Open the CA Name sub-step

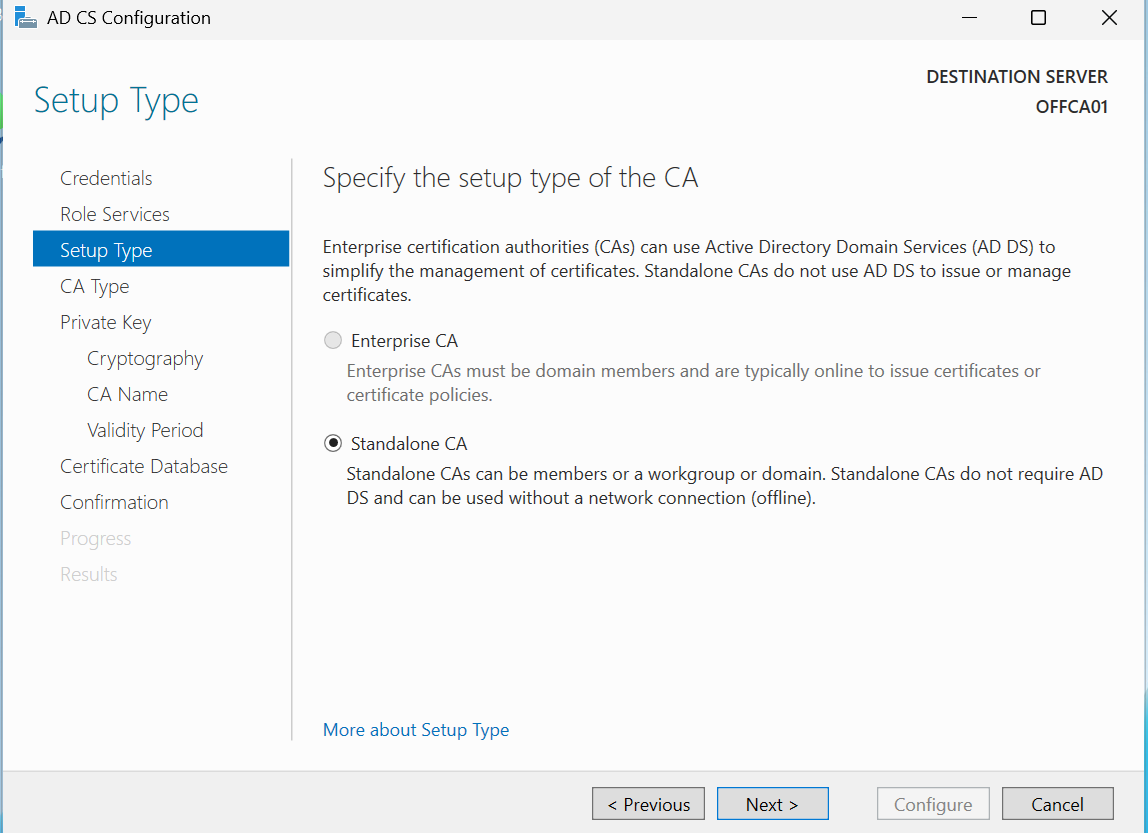pyautogui.click(x=127, y=394)
